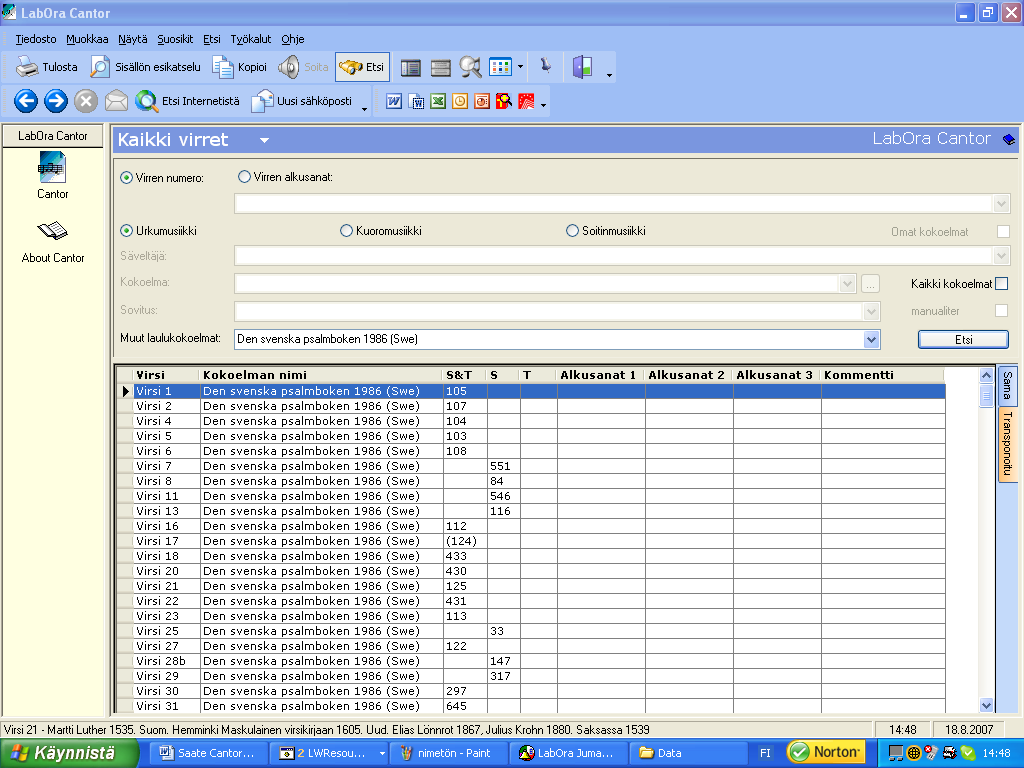Open the Muut laulukokoelmat dropdown arrow
Viewport: 1024px width, 768px height.
point(871,339)
